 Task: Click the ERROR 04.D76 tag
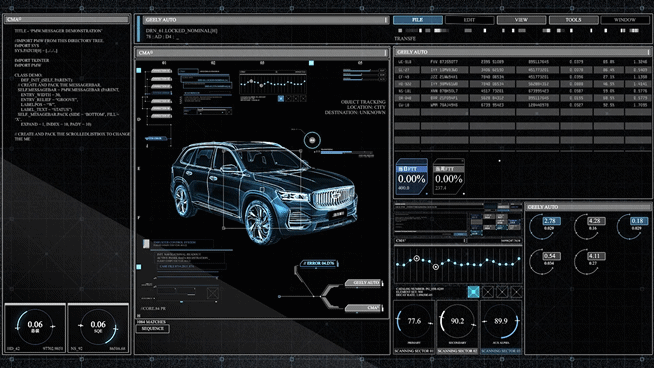pos(319,263)
